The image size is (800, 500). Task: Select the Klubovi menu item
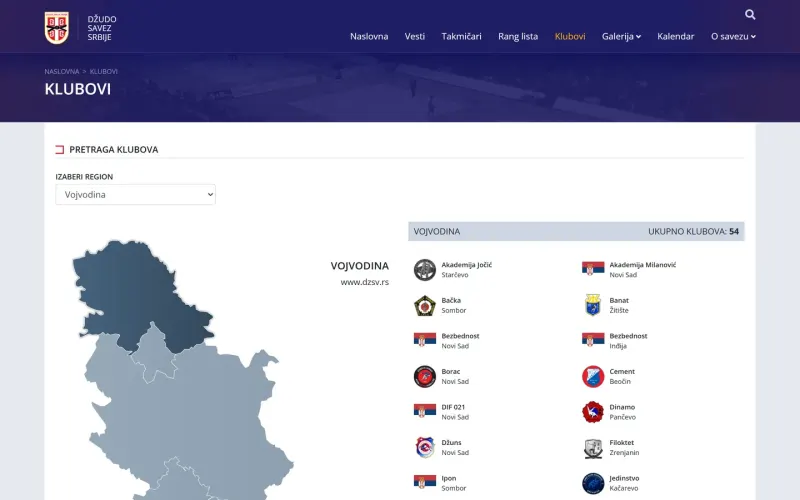pyautogui.click(x=570, y=36)
